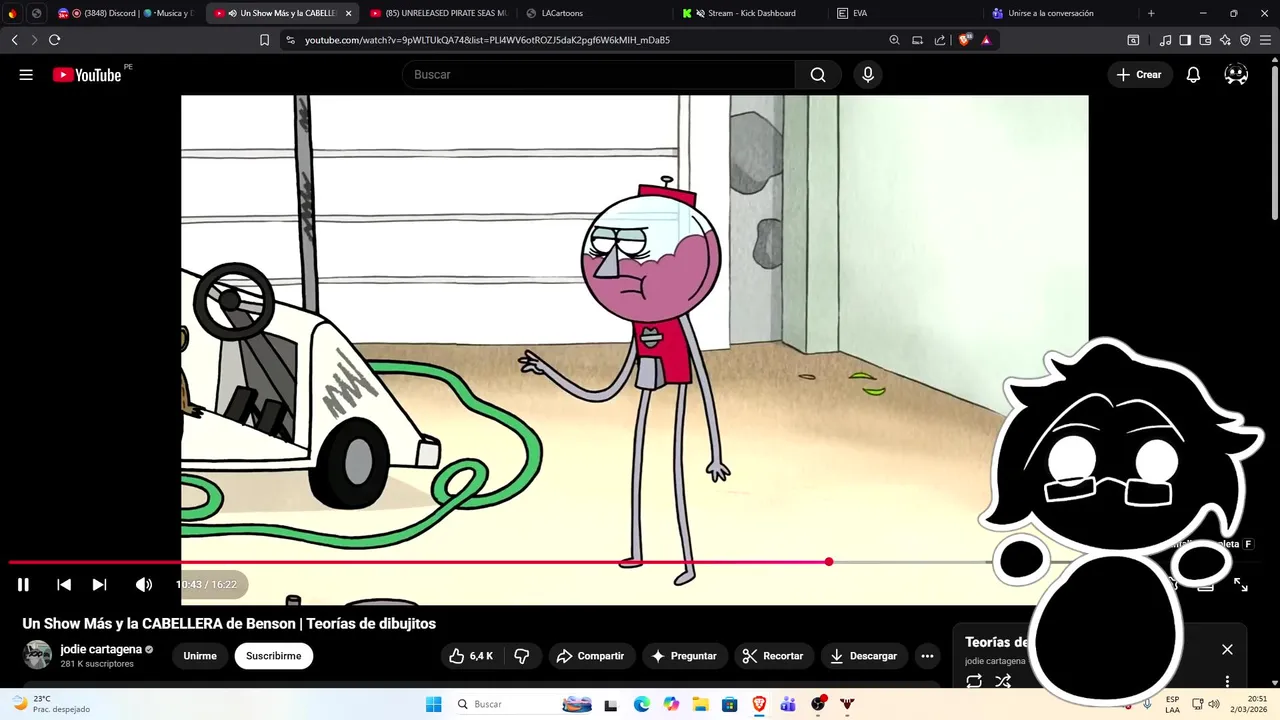This screenshot has width=1280, height=720.
Task: Skip to next video in playlist
Action: pyautogui.click(x=100, y=585)
